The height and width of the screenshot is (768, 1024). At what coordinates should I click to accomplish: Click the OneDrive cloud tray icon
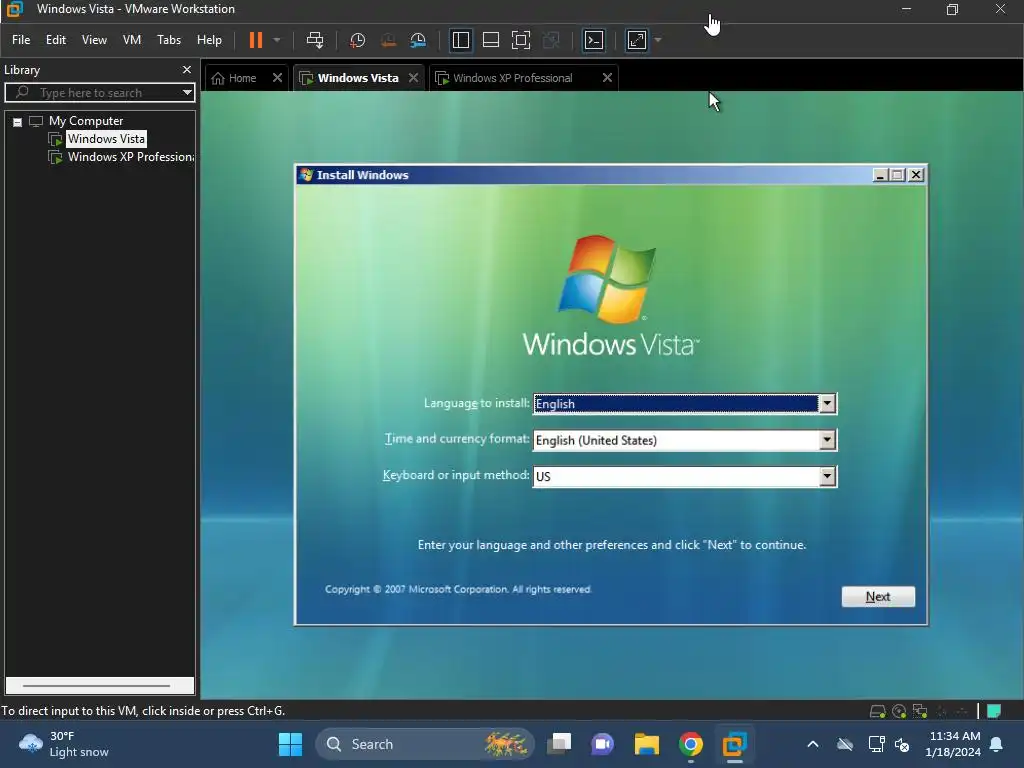coord(845,744)
